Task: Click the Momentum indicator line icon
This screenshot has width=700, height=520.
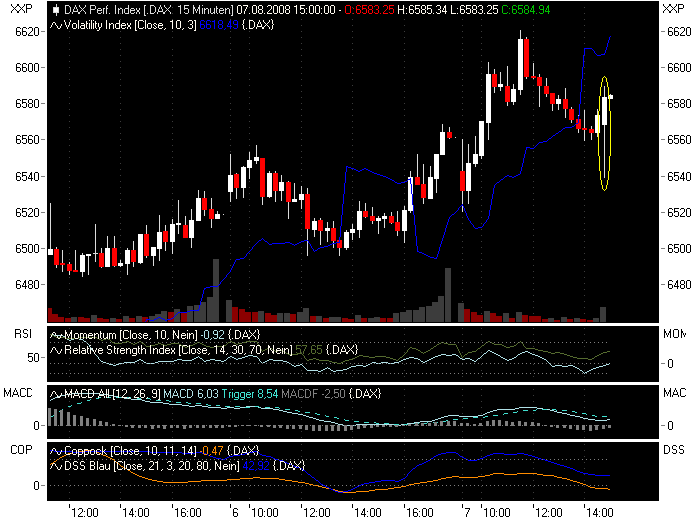Action: [56, 335]
